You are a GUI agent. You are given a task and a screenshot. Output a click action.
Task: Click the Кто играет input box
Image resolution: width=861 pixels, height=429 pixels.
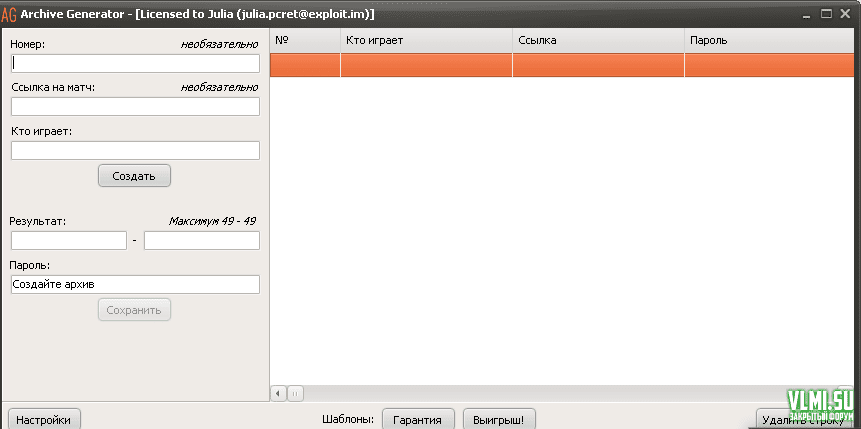[x=135, y=150]
